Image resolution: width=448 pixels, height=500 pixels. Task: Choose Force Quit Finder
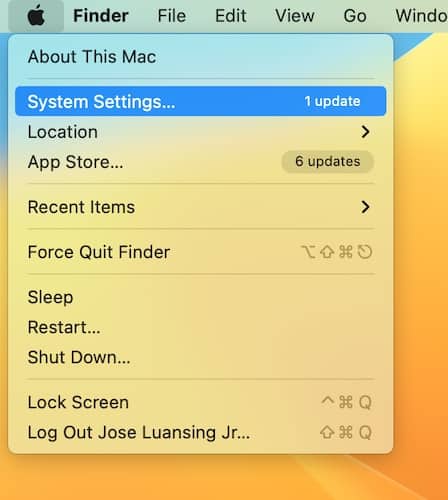200,252
